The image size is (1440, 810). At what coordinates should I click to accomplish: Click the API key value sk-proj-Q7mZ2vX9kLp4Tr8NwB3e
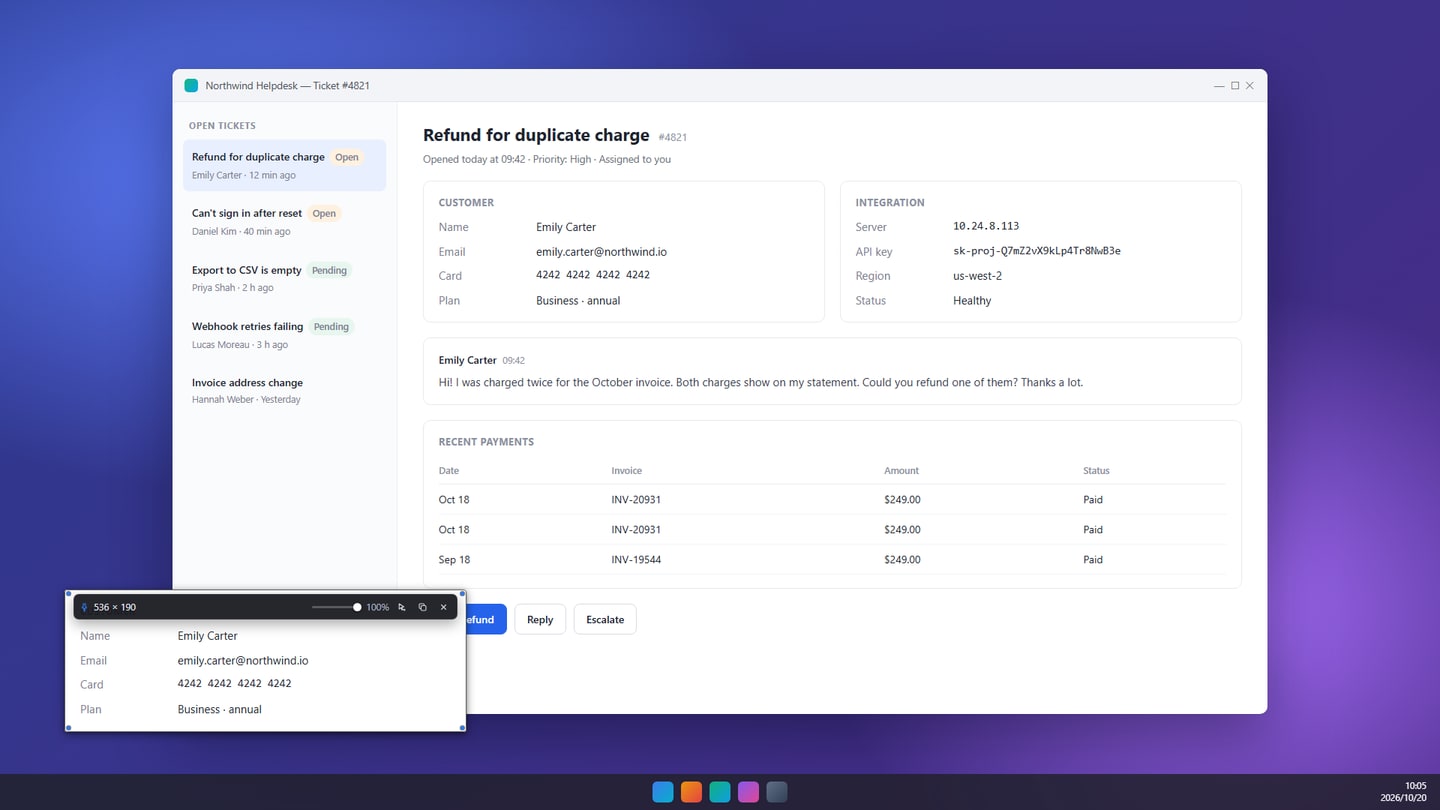point(1036,251)
